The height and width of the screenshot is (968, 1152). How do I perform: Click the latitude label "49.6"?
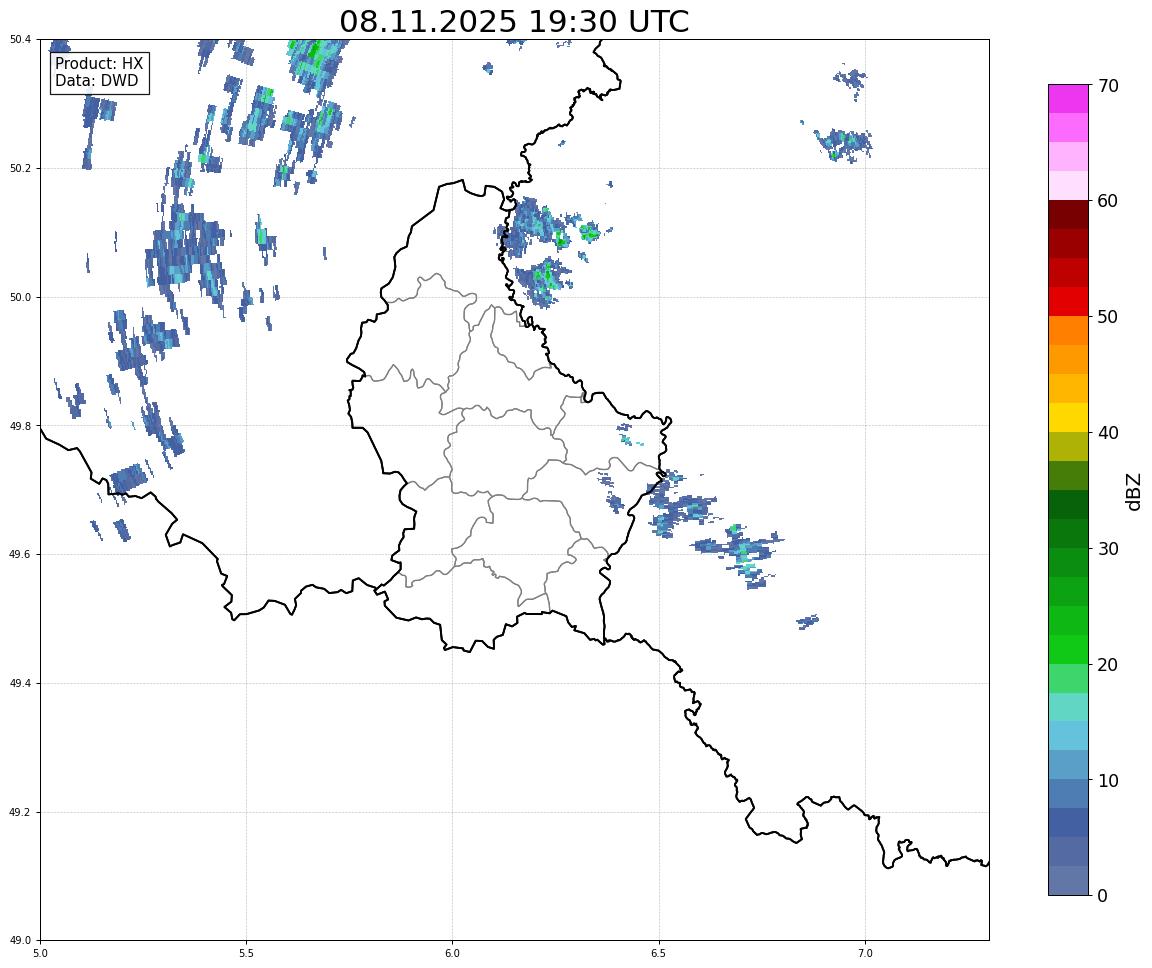(20, 555)
